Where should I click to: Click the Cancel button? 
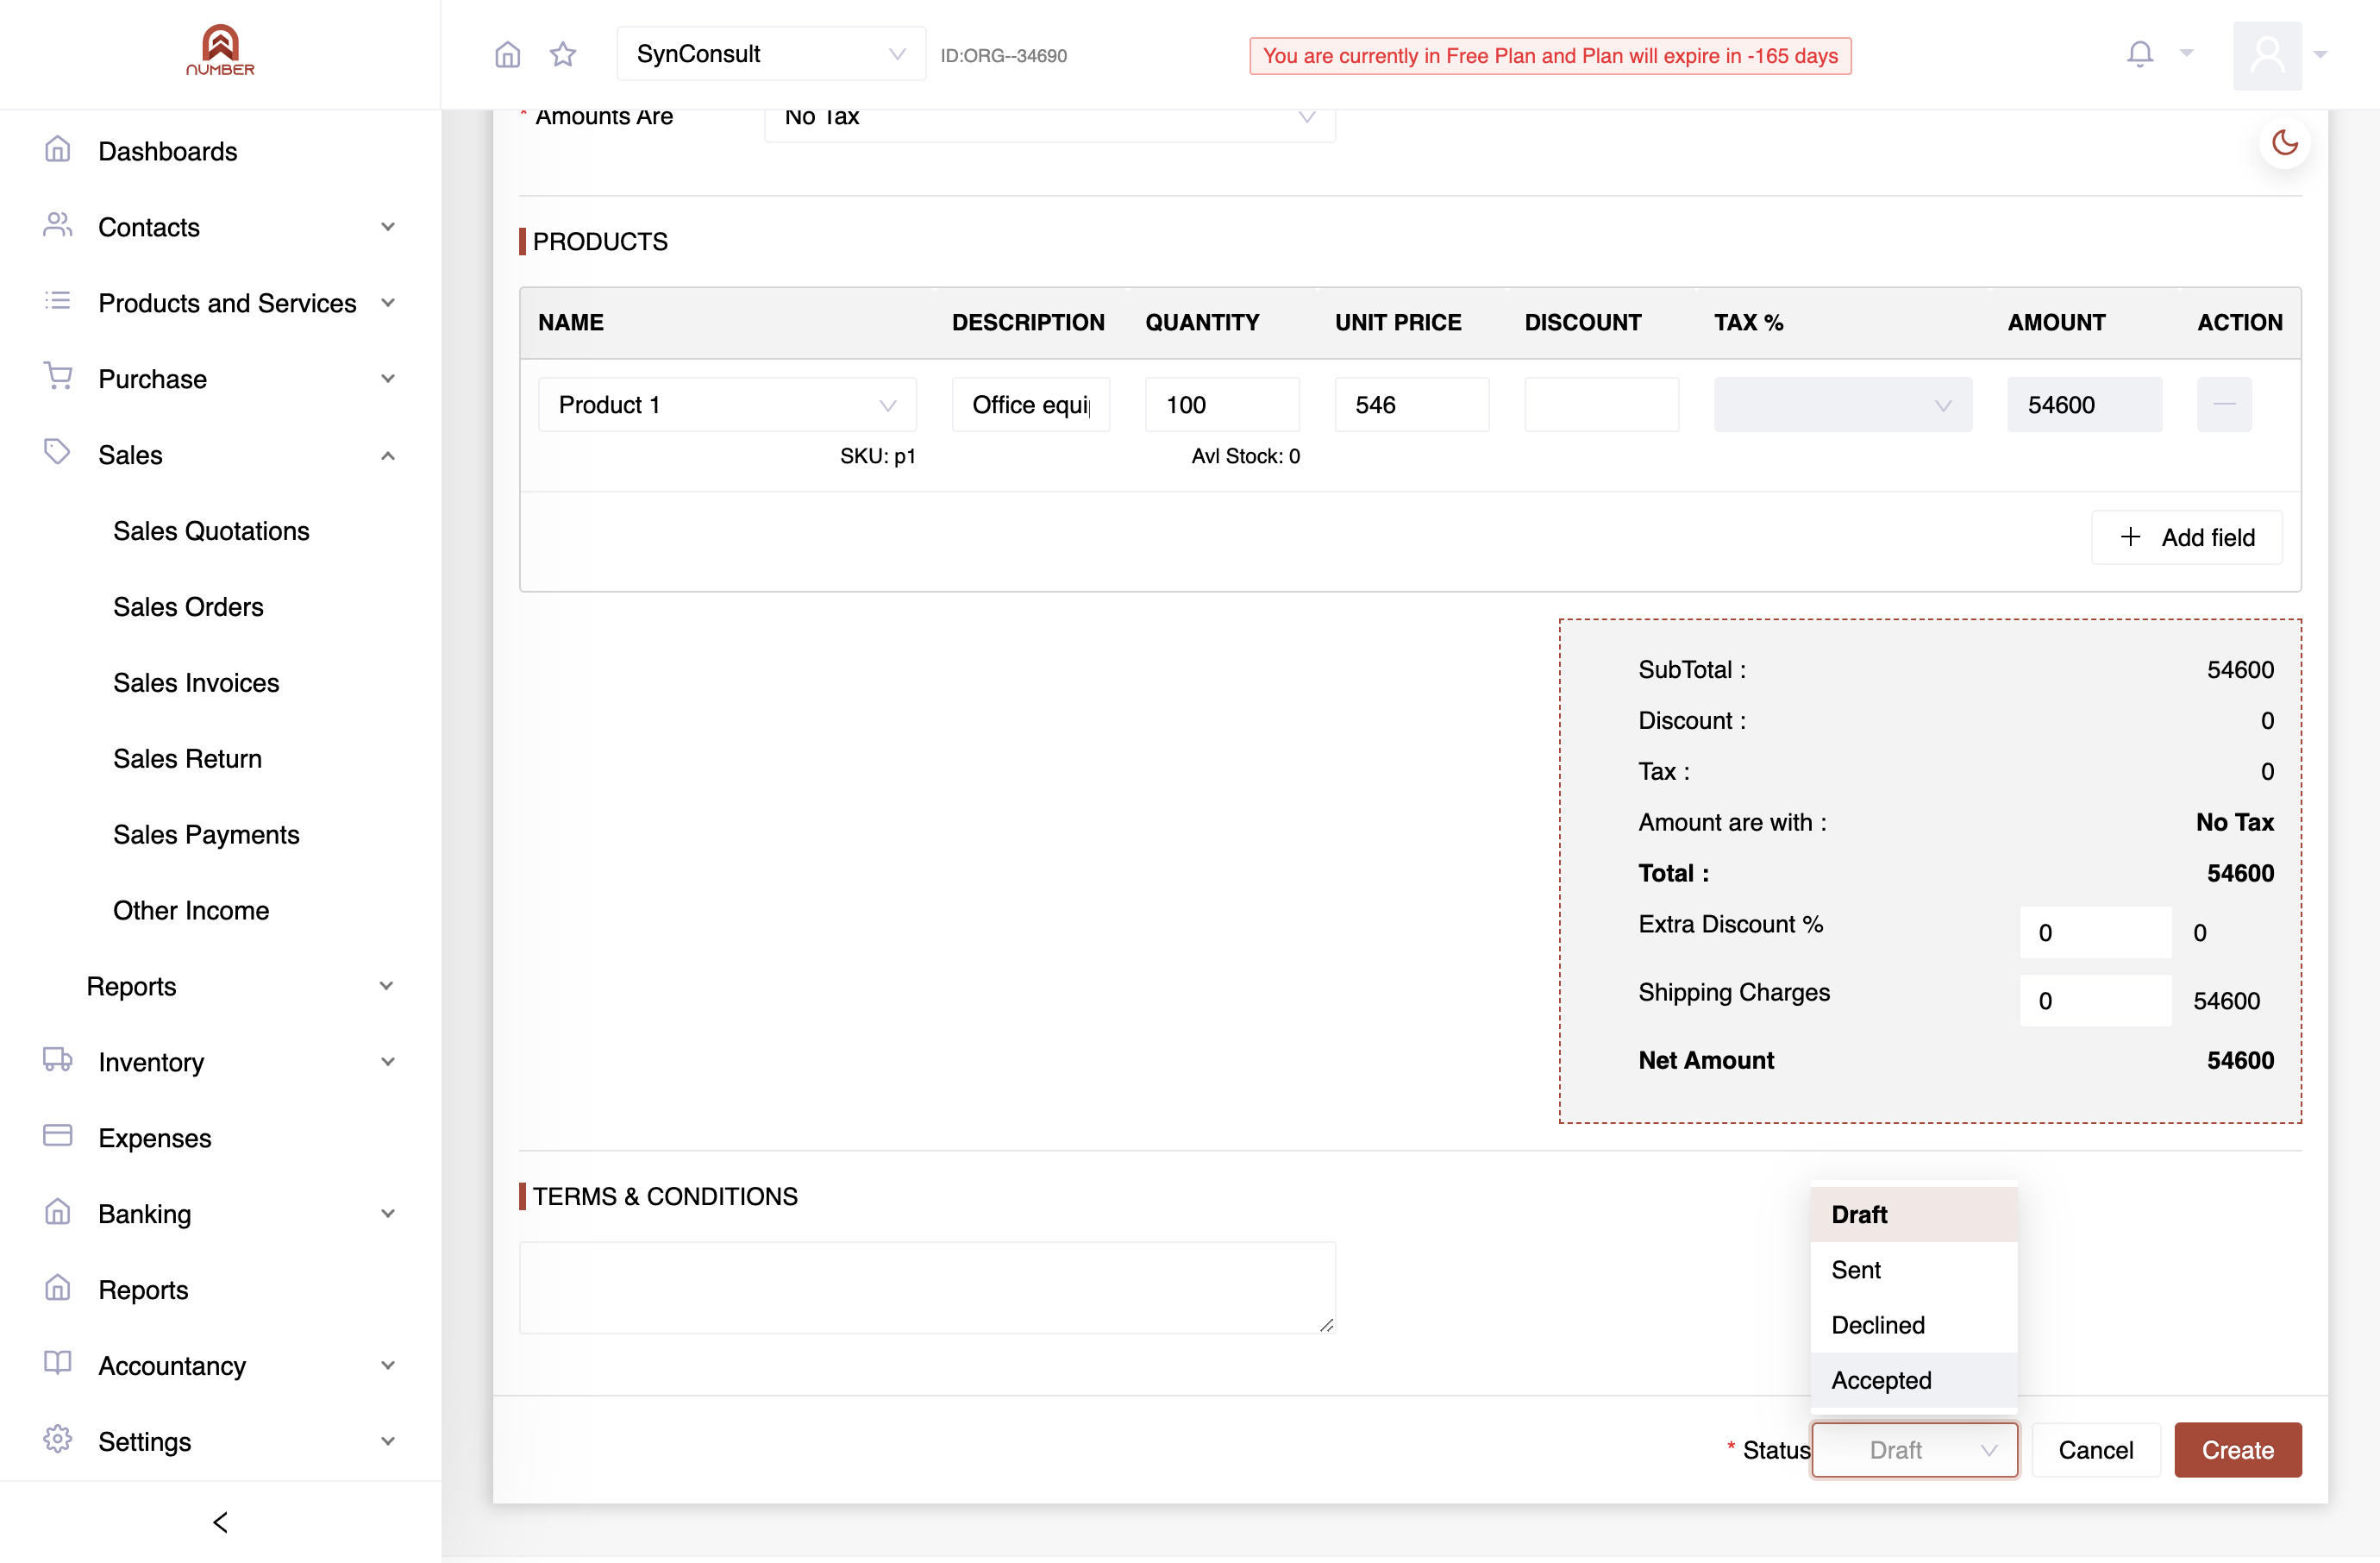[2095, 1449]
